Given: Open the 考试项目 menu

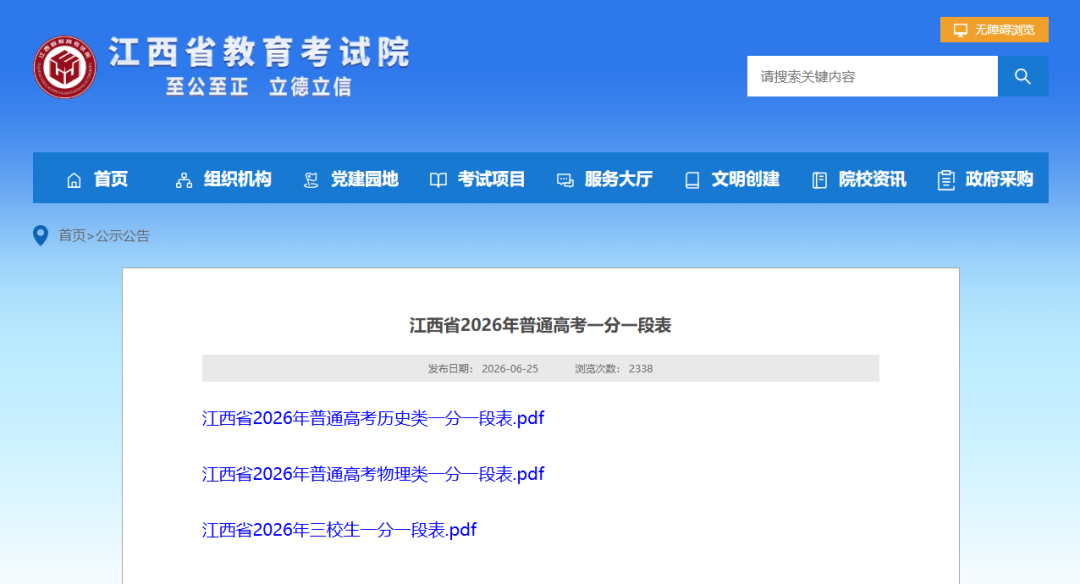Looking at the screenshot, I should (x=491, y=179).
